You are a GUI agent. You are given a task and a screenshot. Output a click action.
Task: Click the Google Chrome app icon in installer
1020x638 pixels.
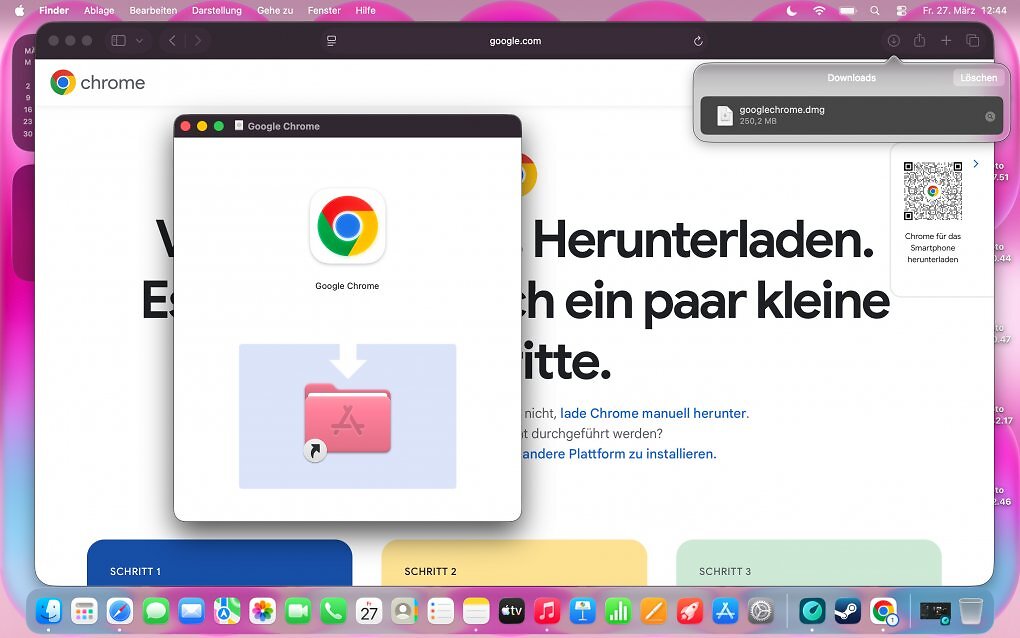tap(347, 226)
